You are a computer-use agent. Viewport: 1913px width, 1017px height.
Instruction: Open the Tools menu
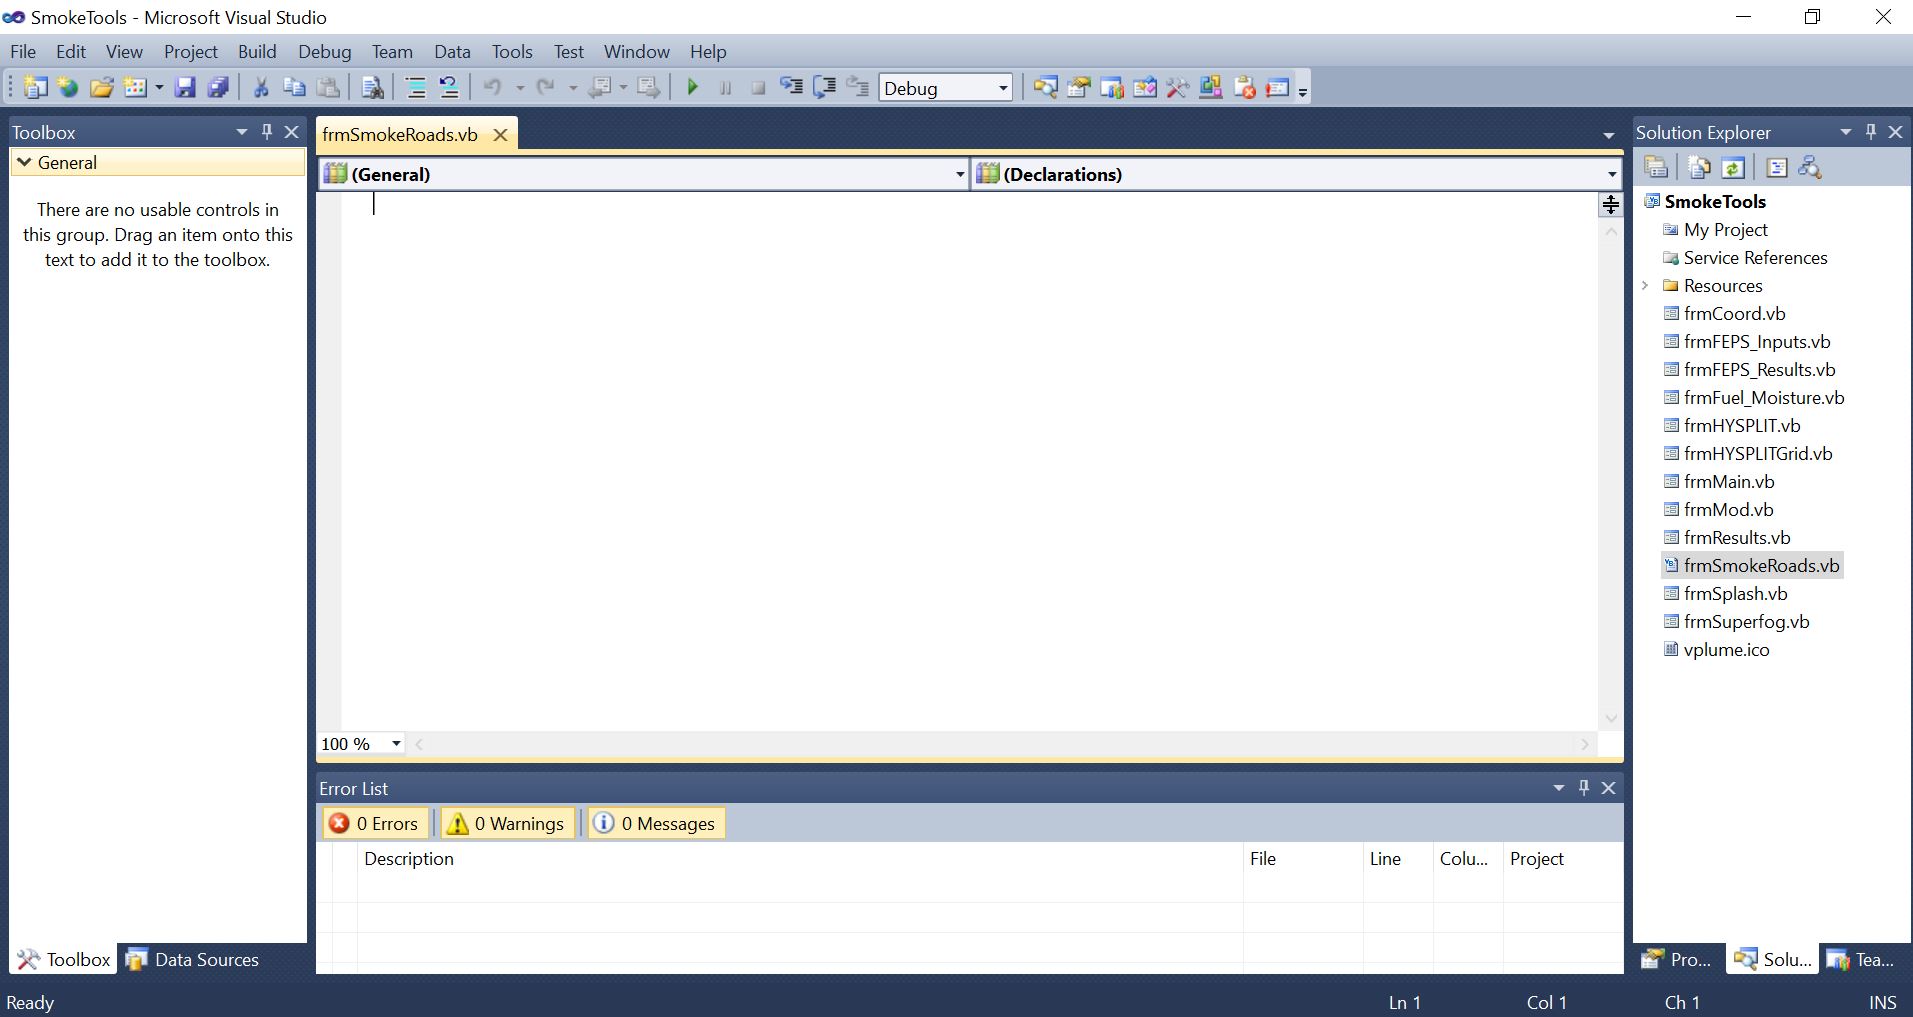512,52
